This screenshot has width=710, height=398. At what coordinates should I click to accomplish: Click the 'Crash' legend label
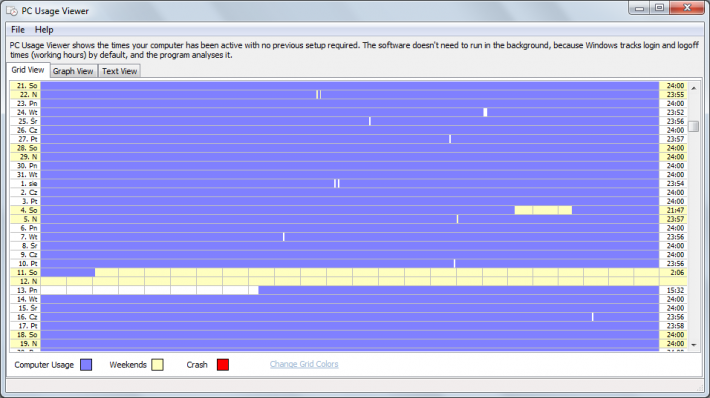tap(197, 365)
